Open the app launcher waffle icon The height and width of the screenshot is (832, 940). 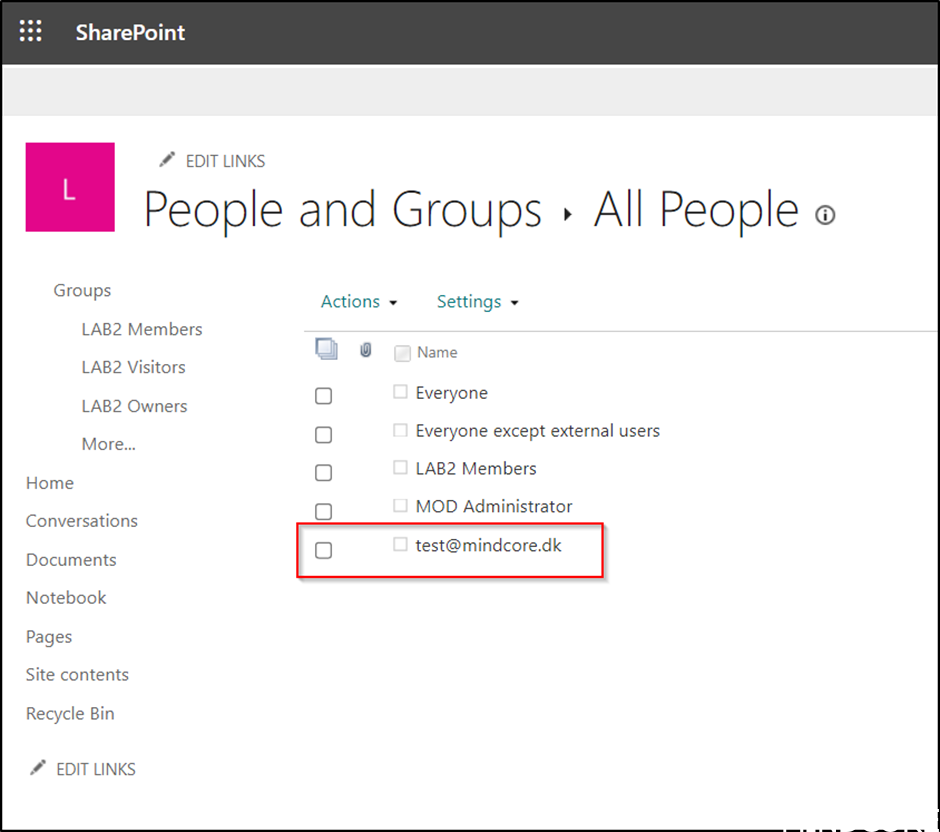pos(31,31)
